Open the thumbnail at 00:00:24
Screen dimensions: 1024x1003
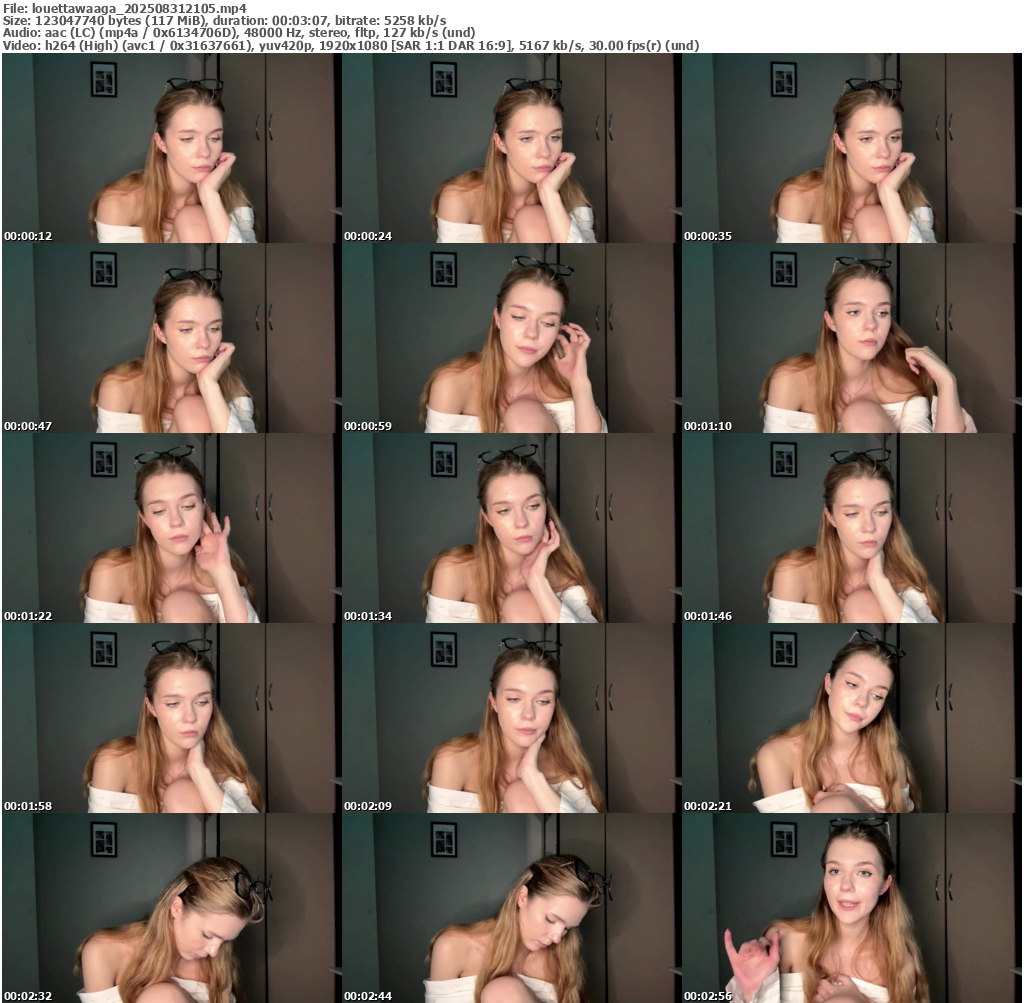pos(511,148)
